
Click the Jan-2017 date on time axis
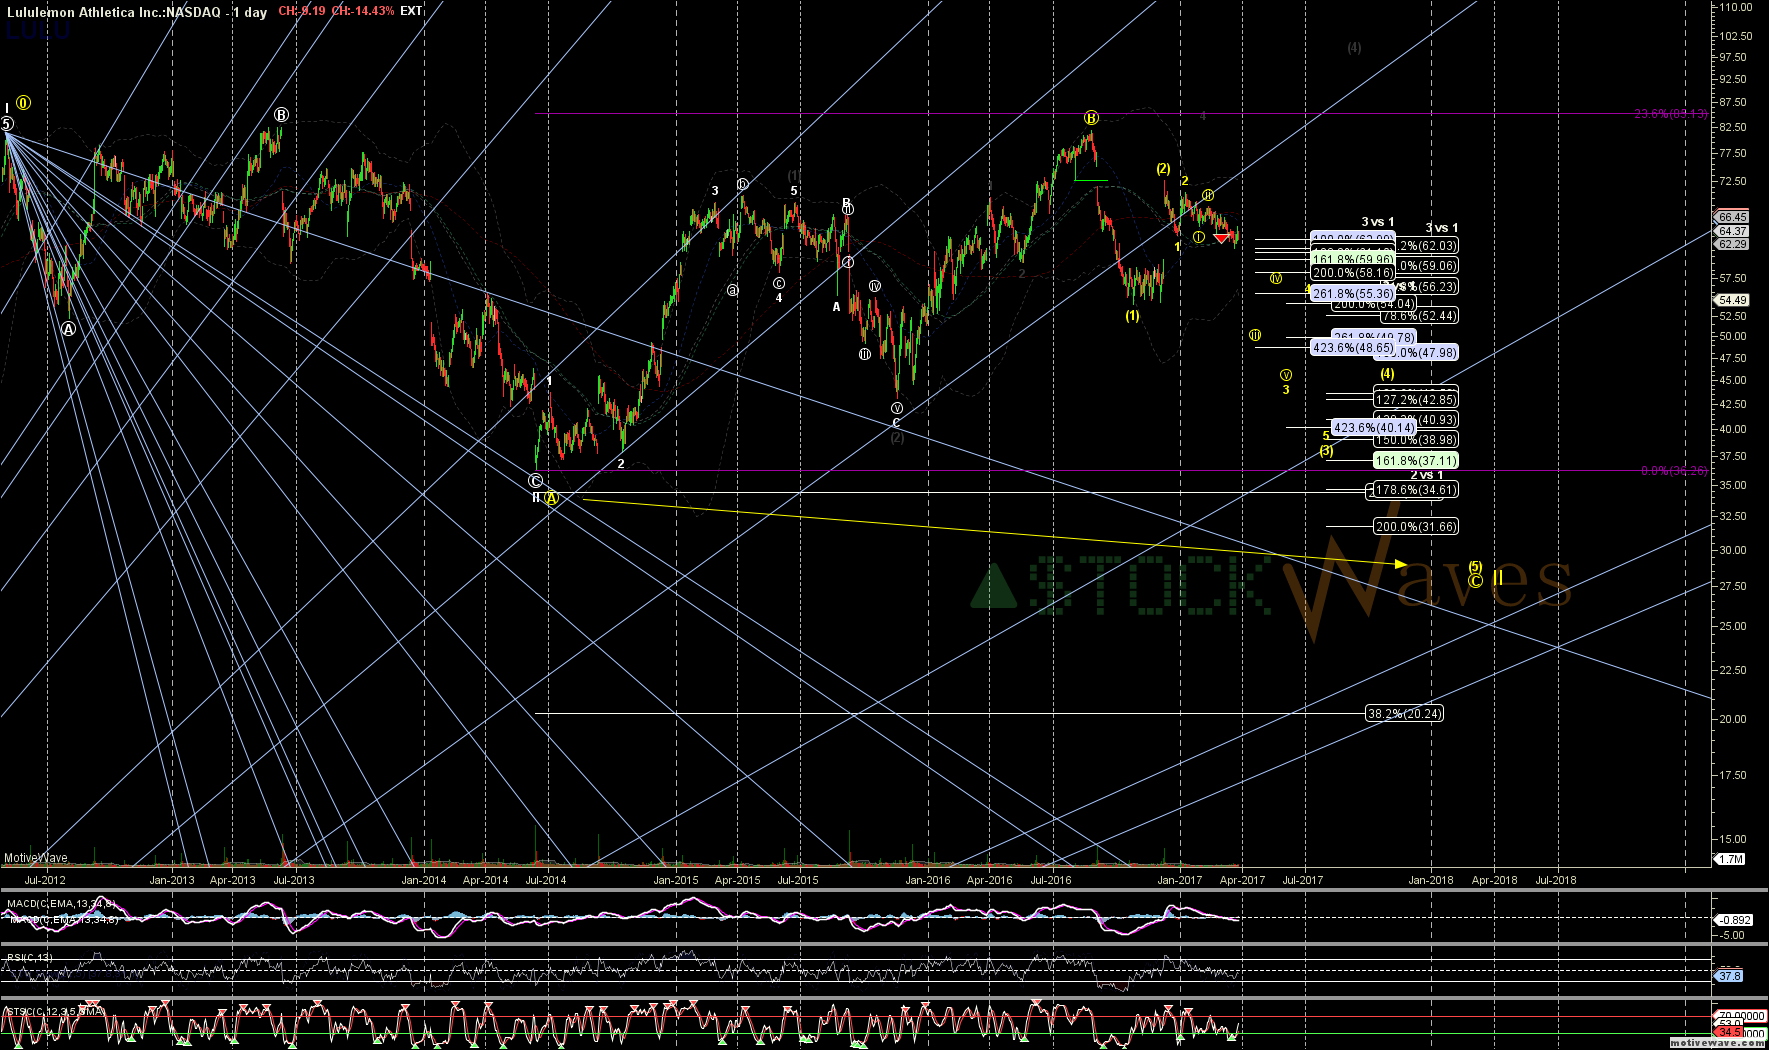(1180, 881)
